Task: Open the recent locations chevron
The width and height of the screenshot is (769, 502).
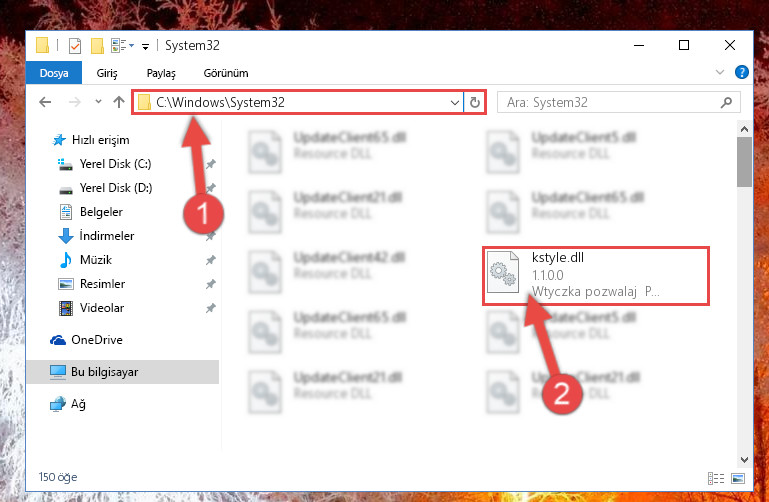Action: [x=98, y=101]
